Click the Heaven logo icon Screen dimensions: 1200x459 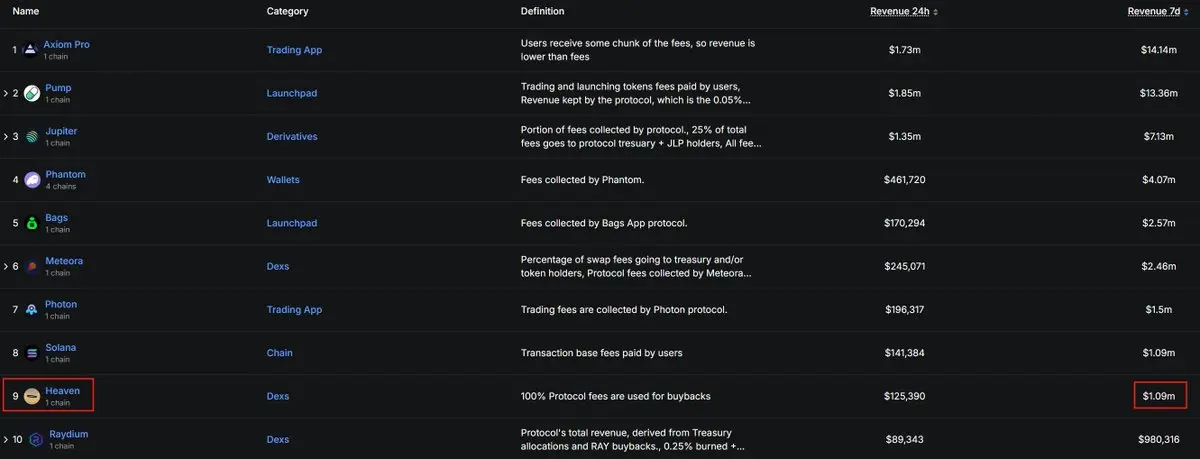[32, 397]
